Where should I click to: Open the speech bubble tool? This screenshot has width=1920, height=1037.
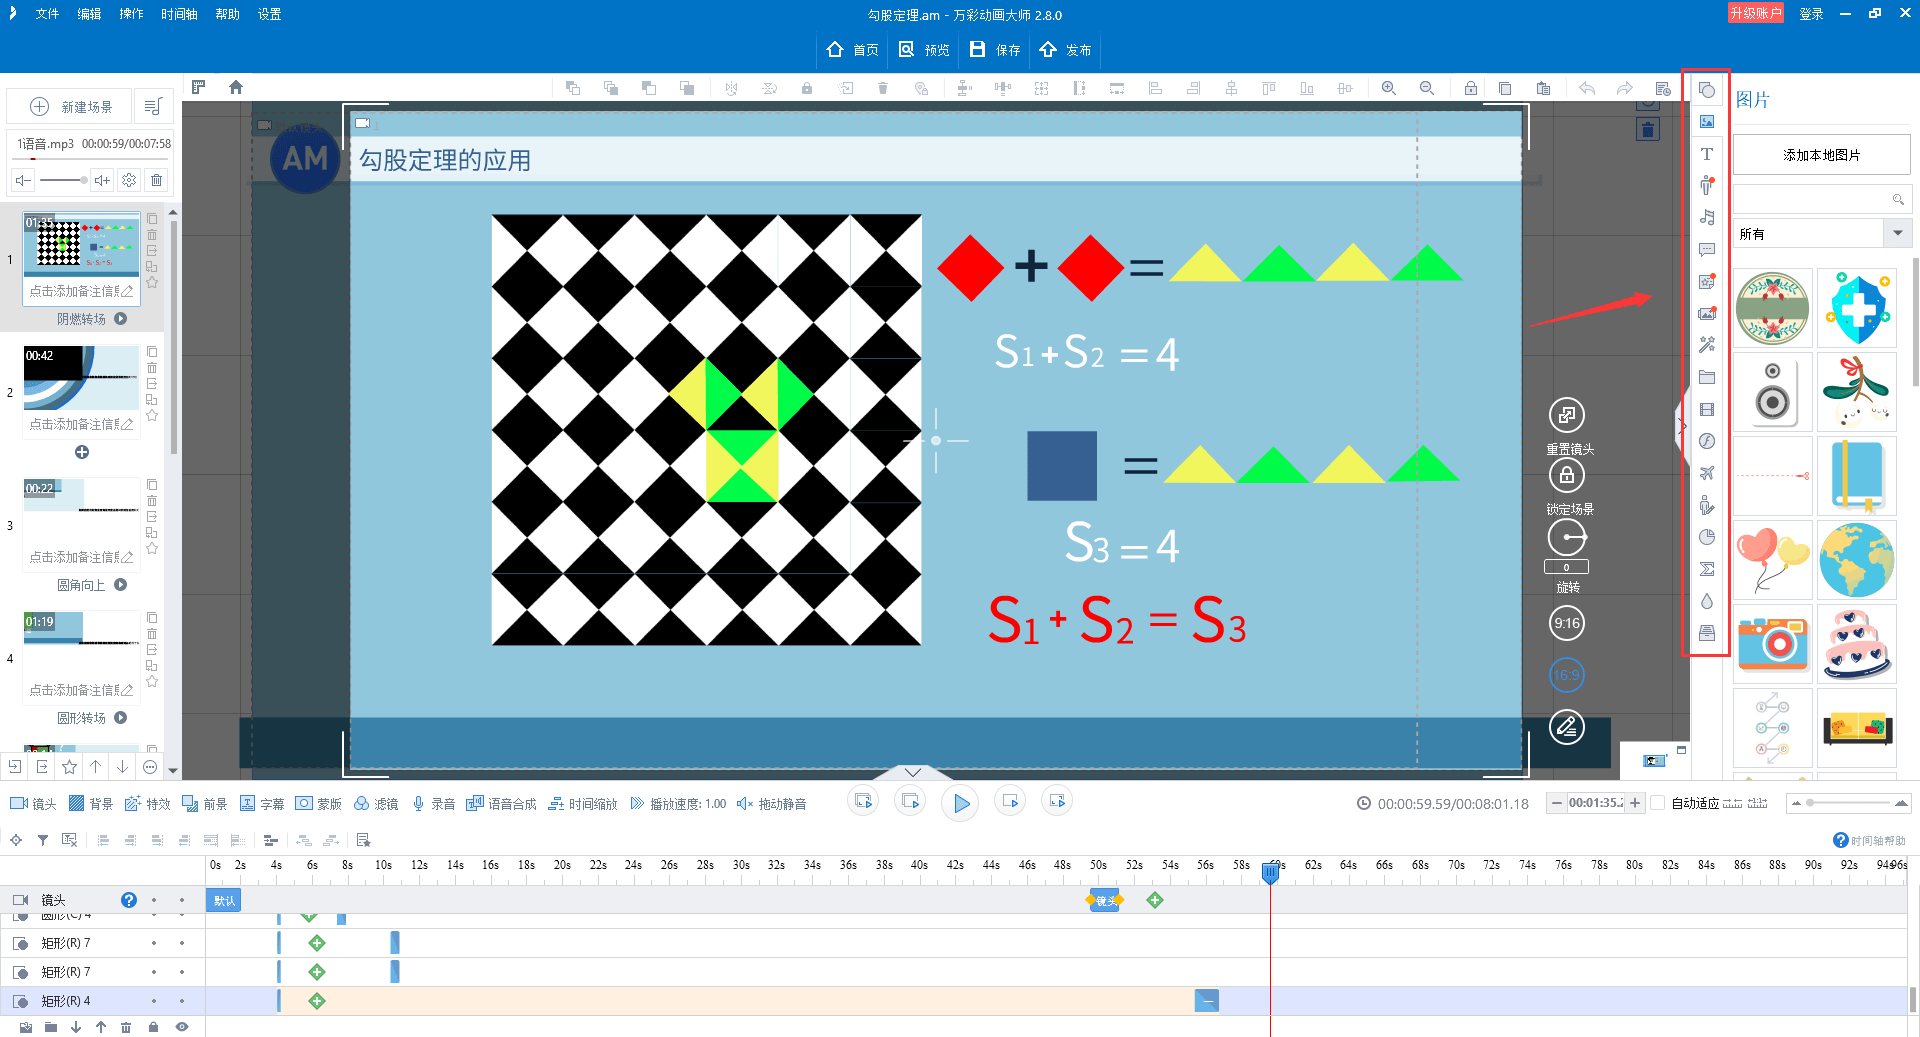(1707, 250)
